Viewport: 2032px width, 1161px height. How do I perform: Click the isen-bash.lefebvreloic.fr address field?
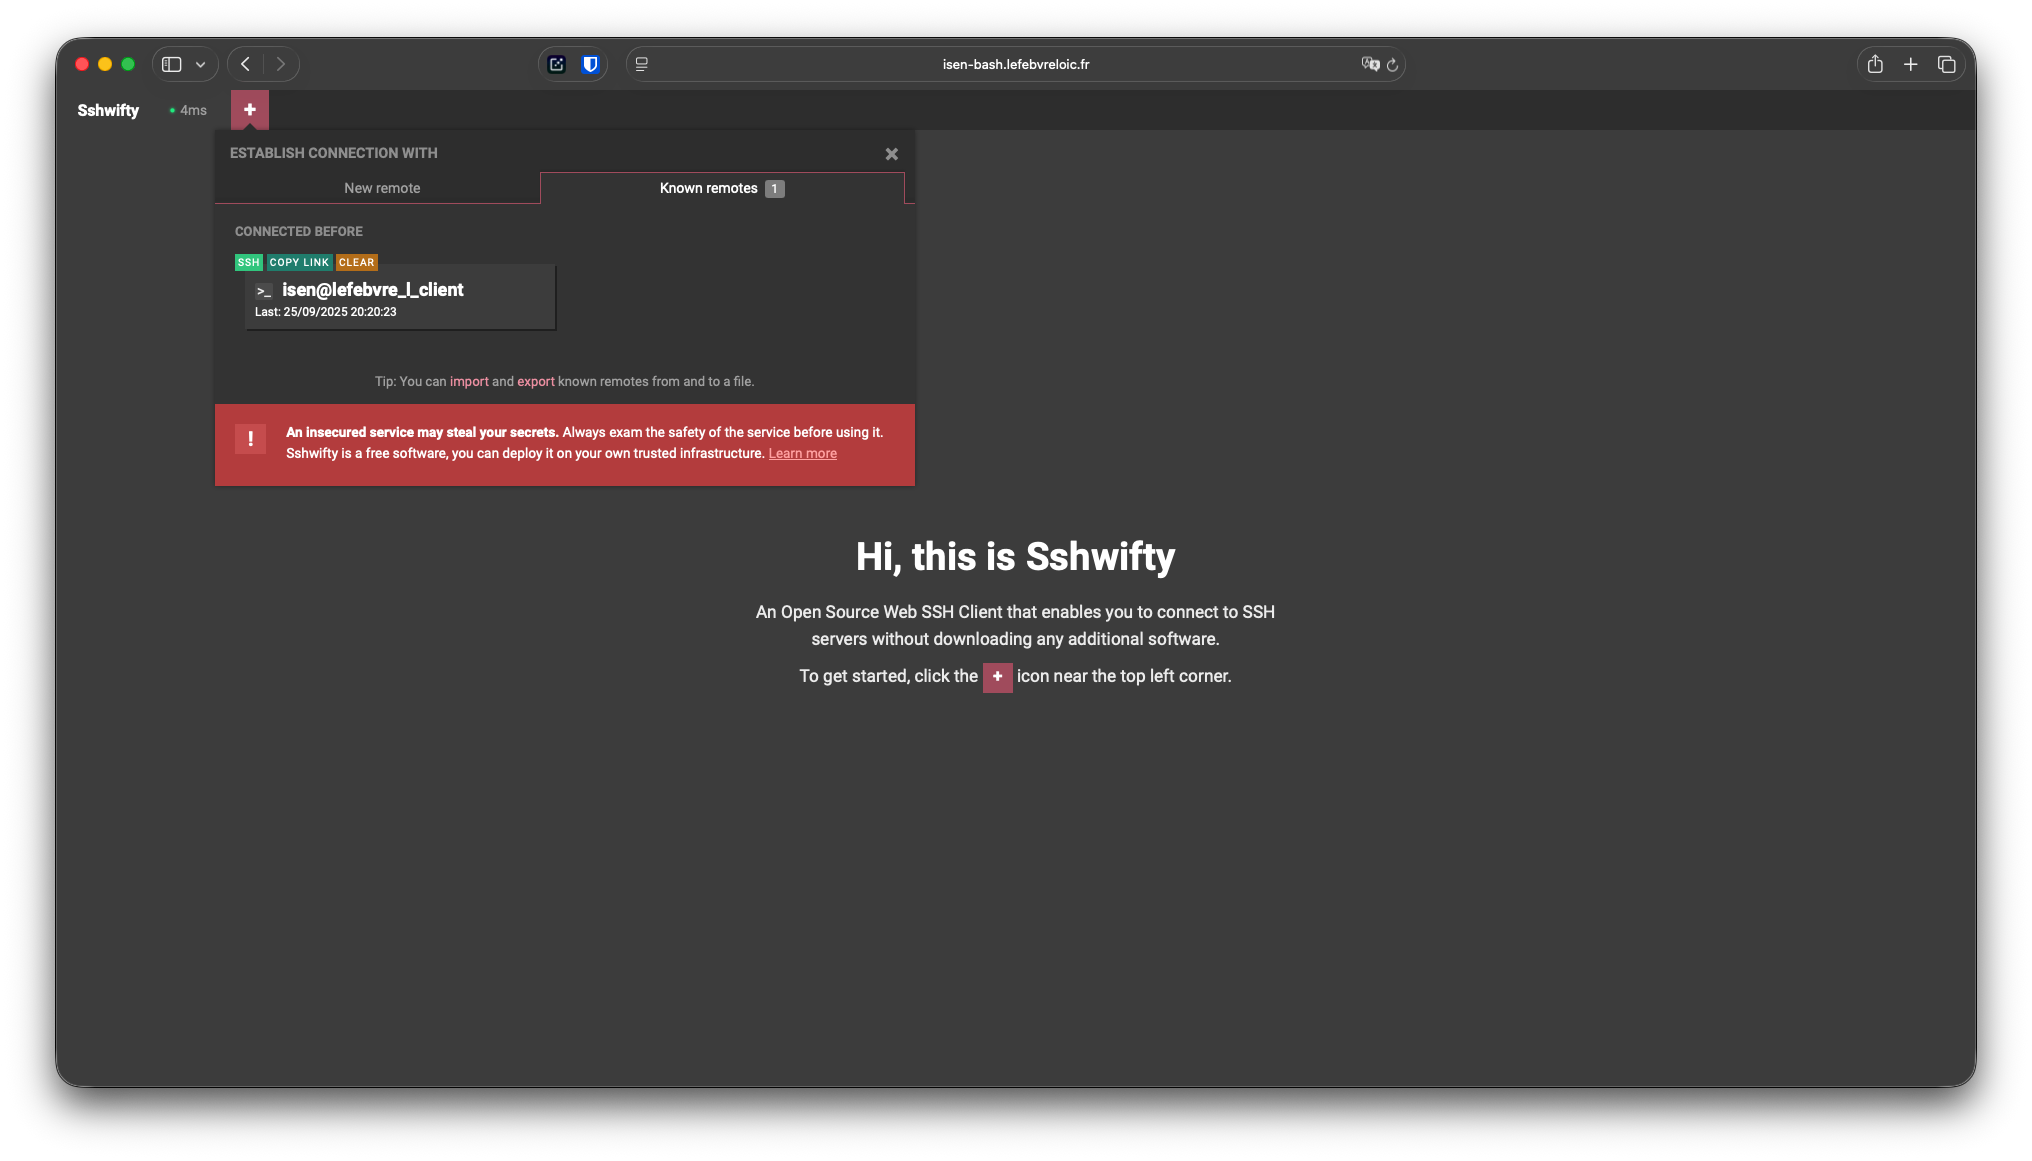(1015, 64)
